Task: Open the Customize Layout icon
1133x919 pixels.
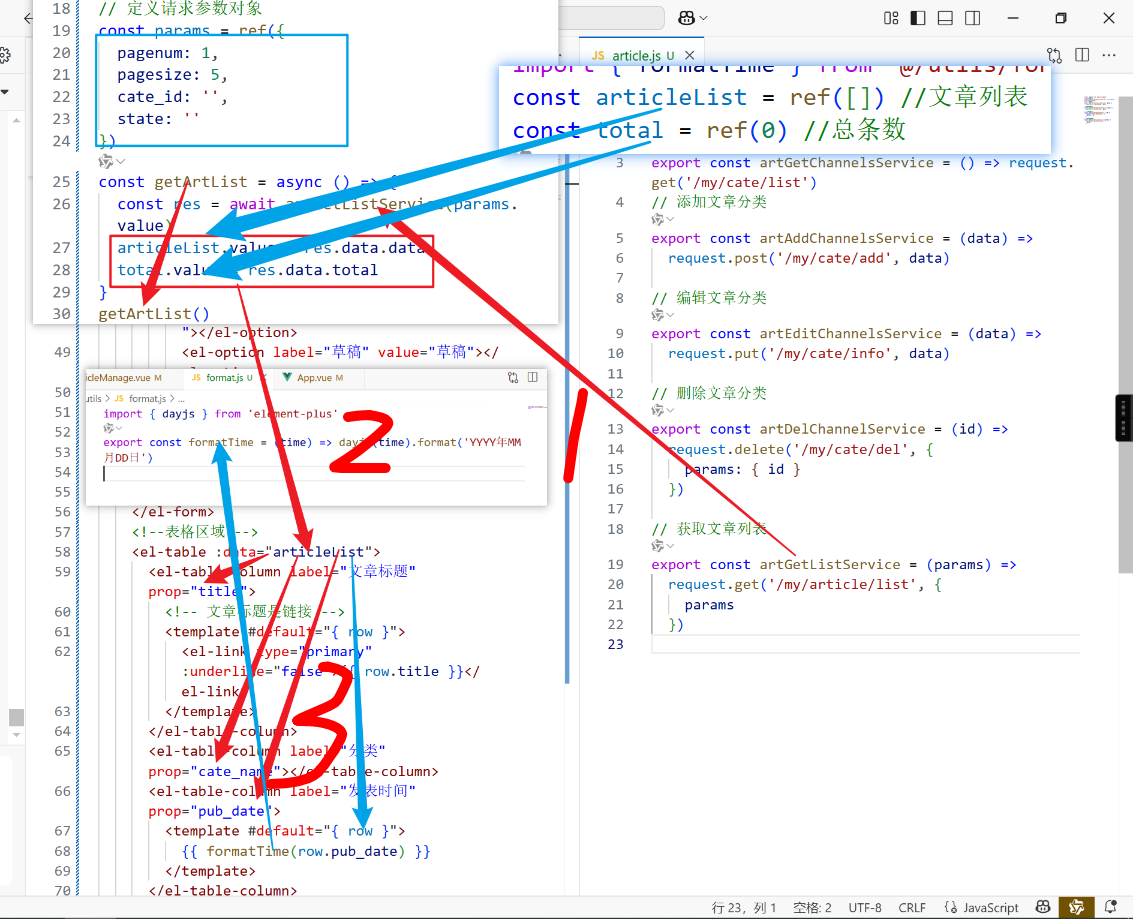Action: (x=891, y=18)
